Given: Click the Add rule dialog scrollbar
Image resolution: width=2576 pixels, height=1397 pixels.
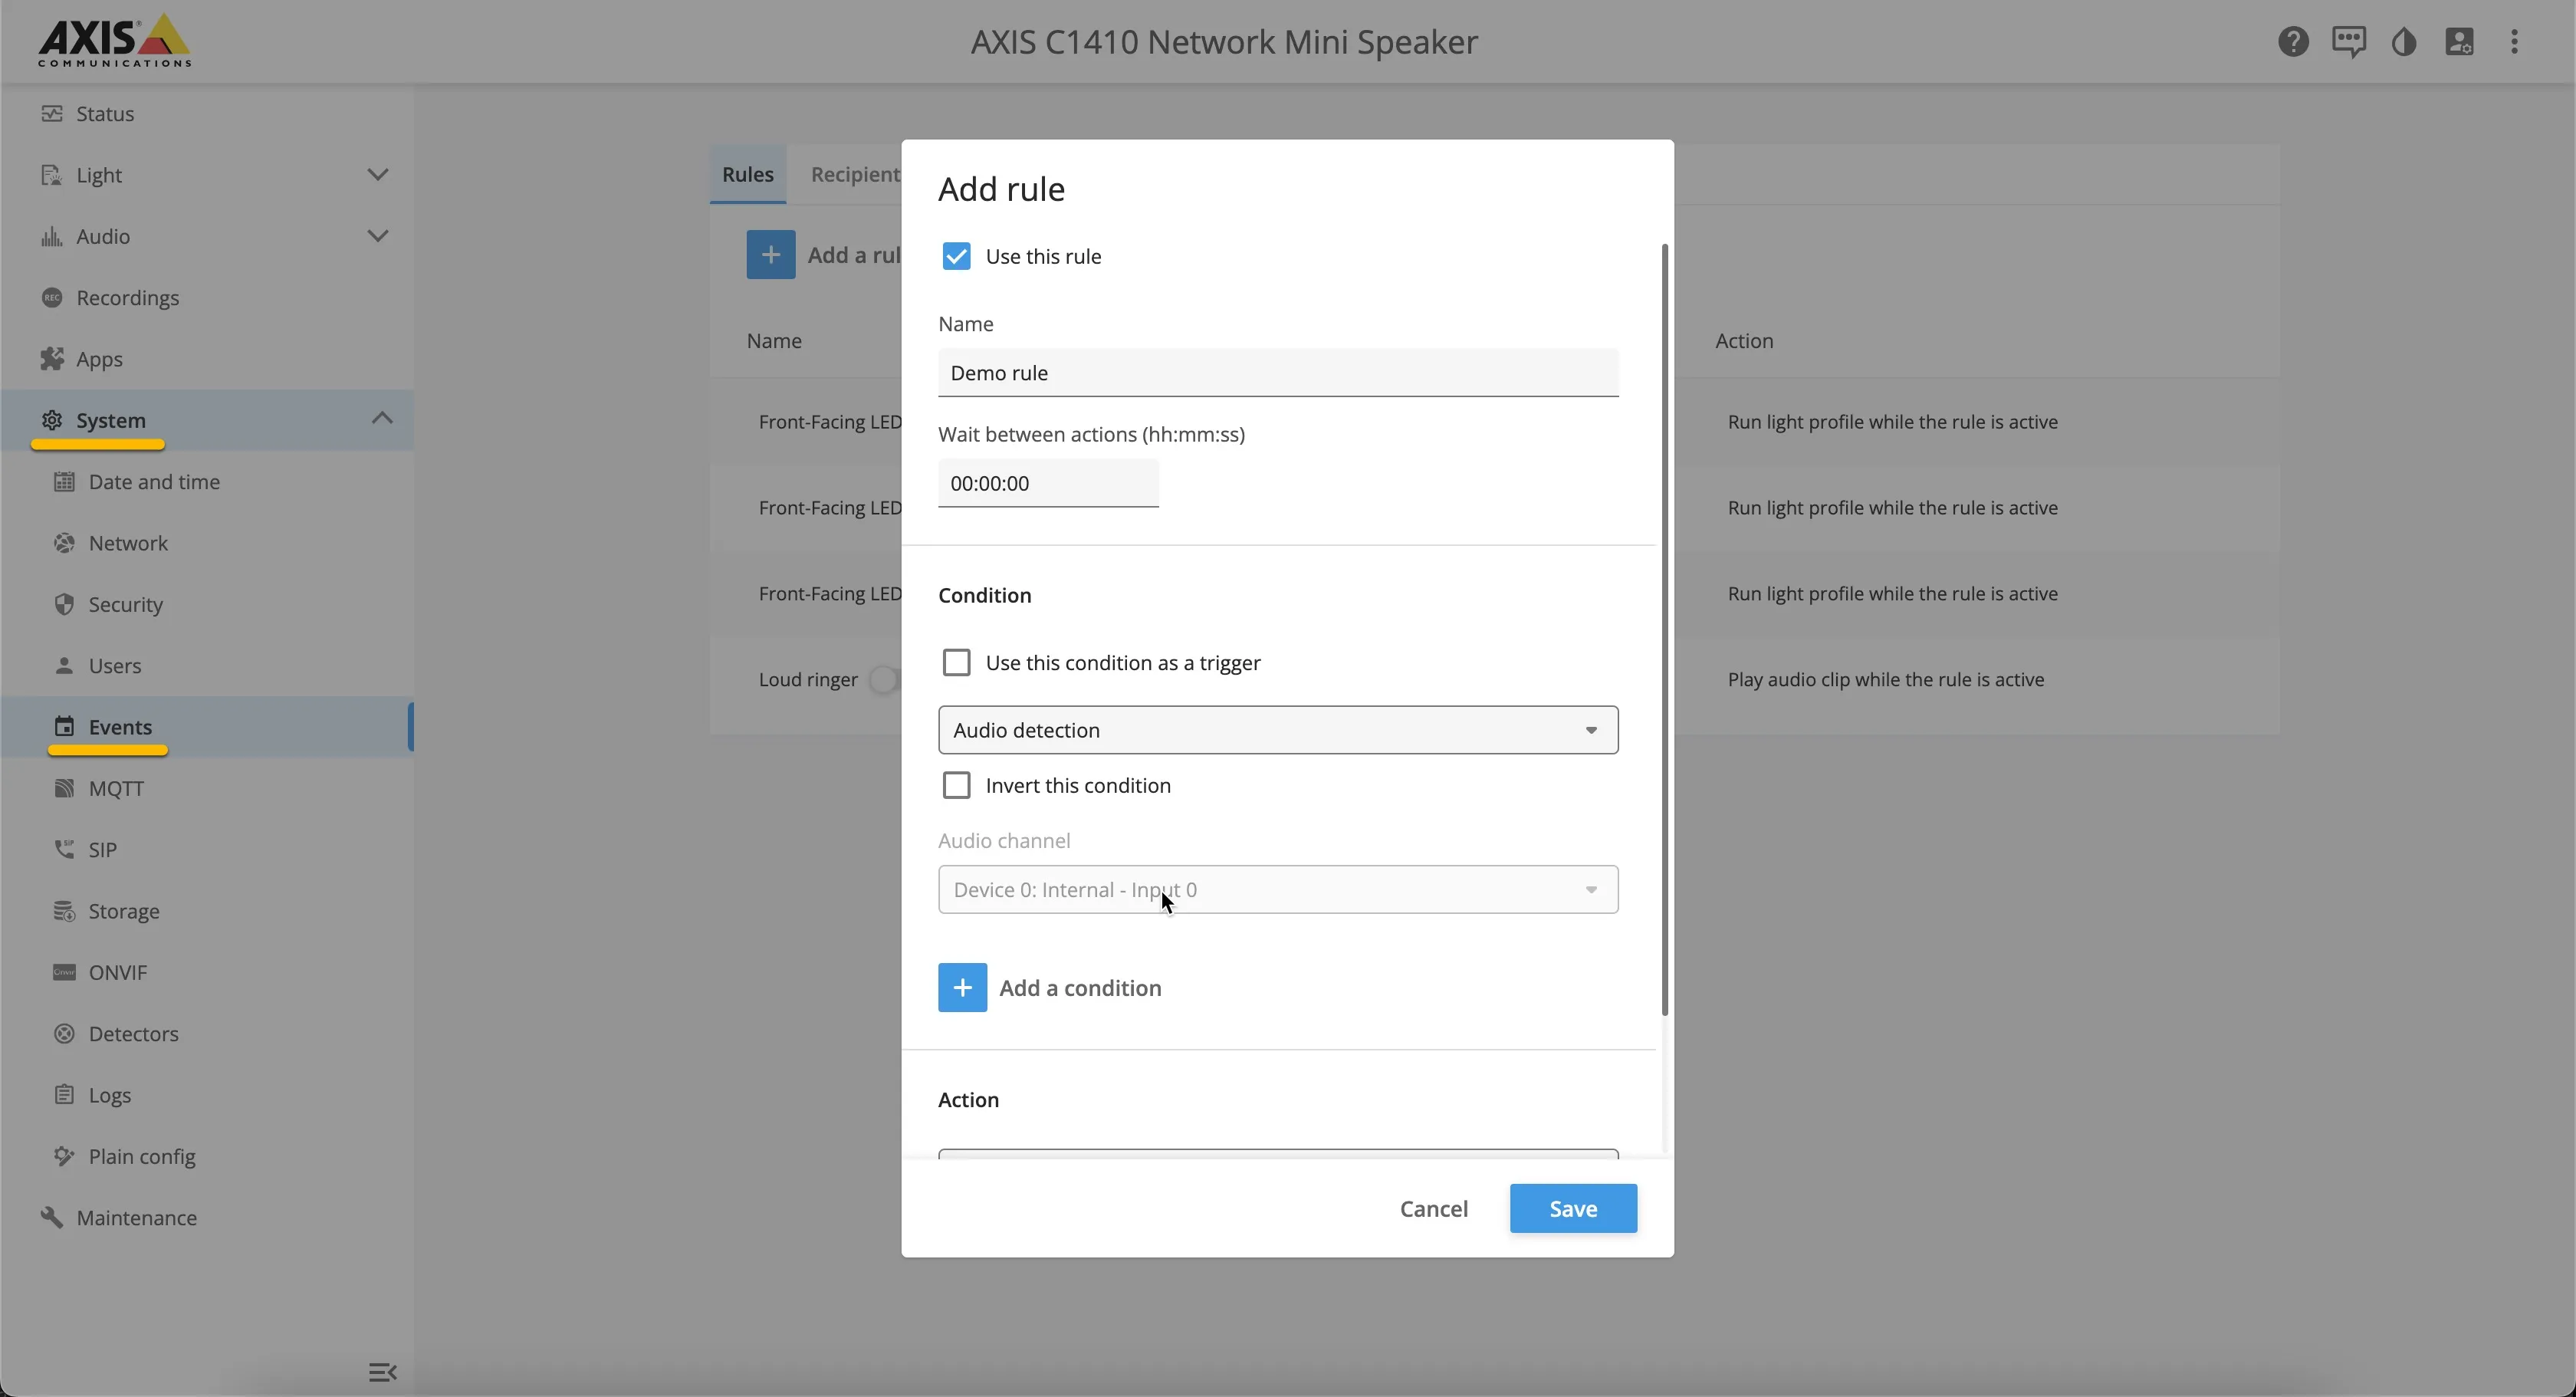Looking at the screenshot, I should pos(1665,630).
